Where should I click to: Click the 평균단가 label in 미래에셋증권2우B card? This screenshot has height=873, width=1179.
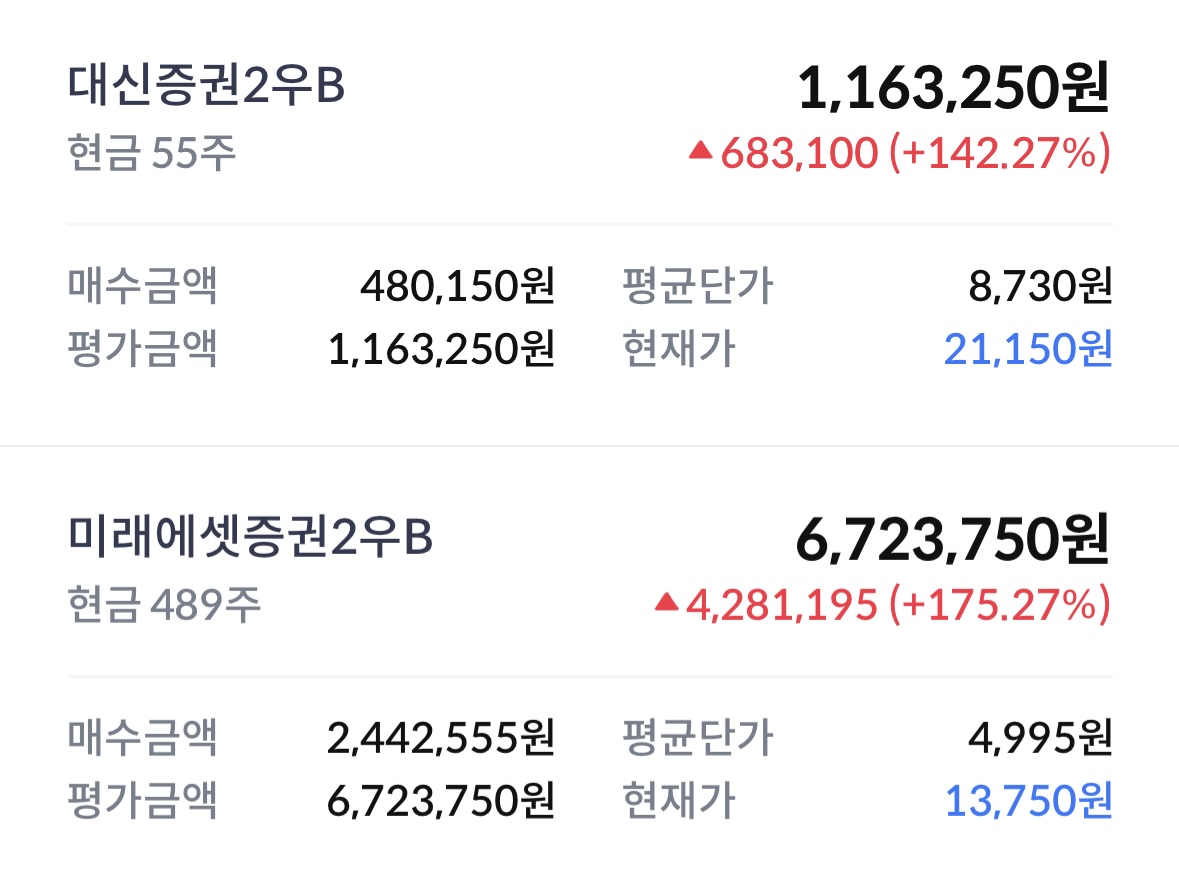pos(697,739)
